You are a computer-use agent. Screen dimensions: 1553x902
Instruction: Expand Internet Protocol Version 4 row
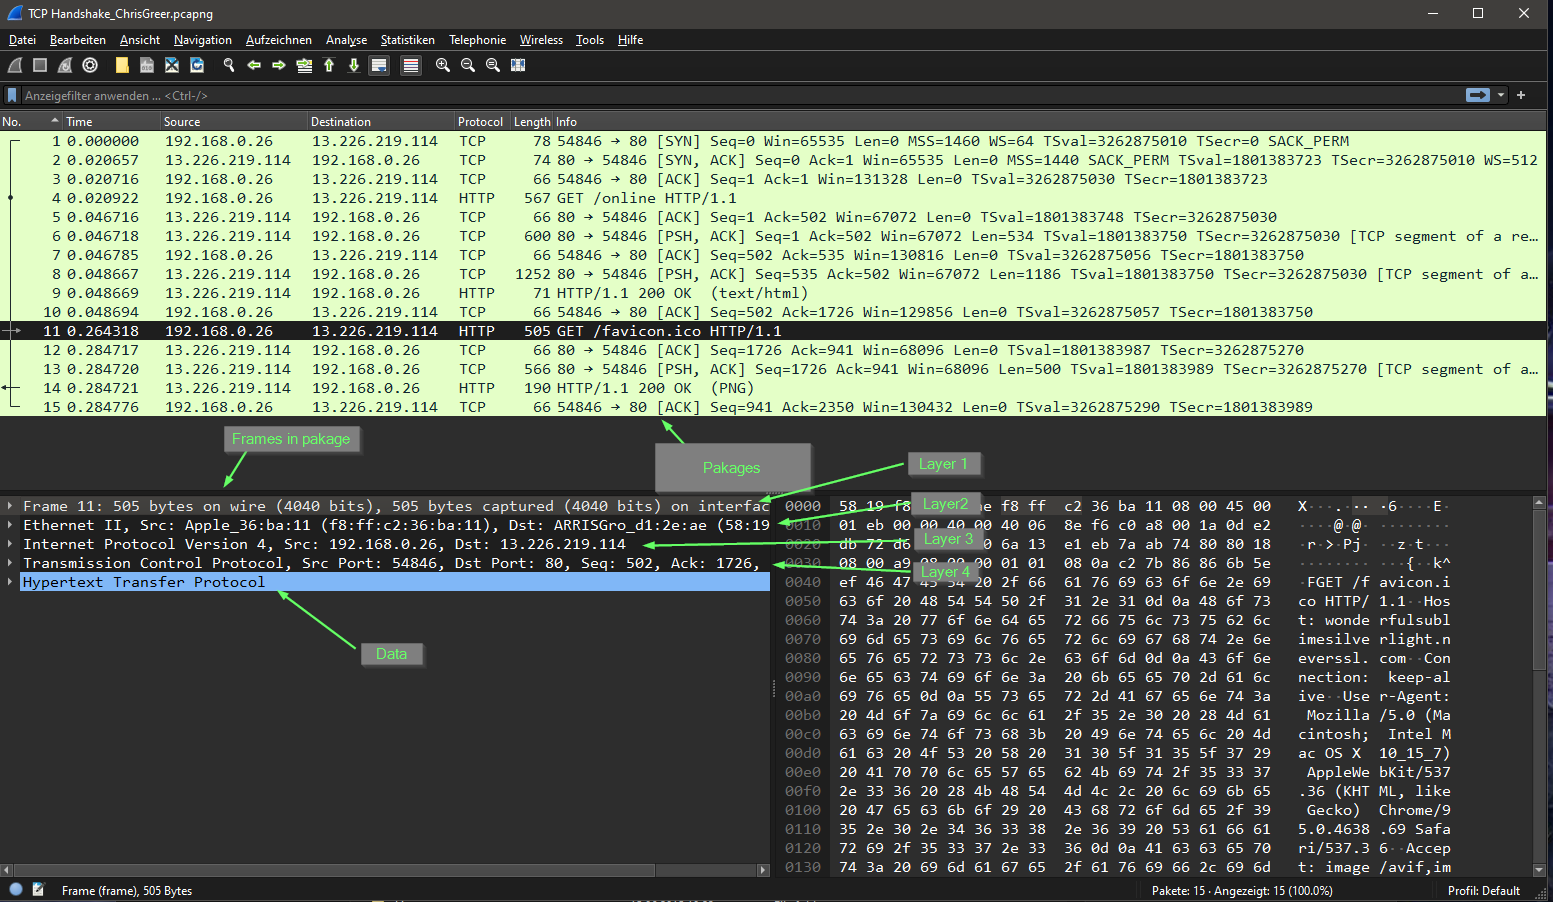pos(9,544)
